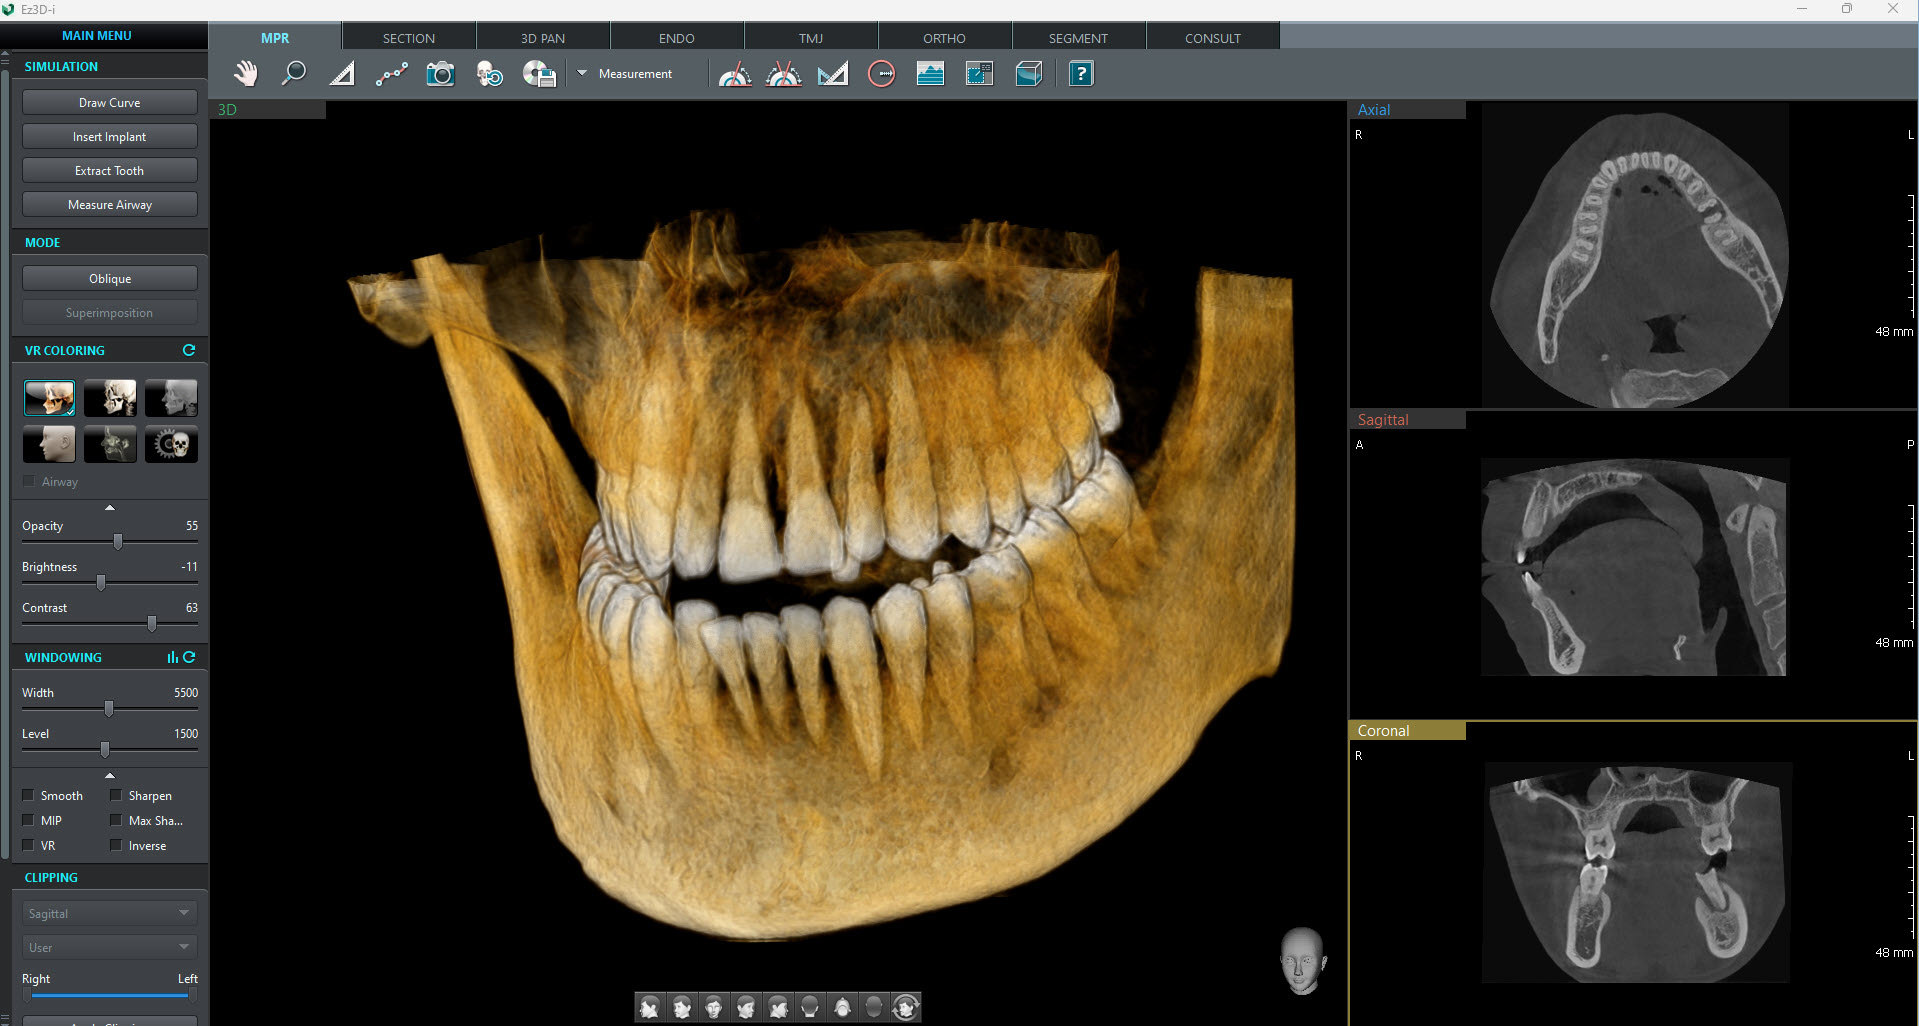Open the help question mark icon

(1081, 74)
